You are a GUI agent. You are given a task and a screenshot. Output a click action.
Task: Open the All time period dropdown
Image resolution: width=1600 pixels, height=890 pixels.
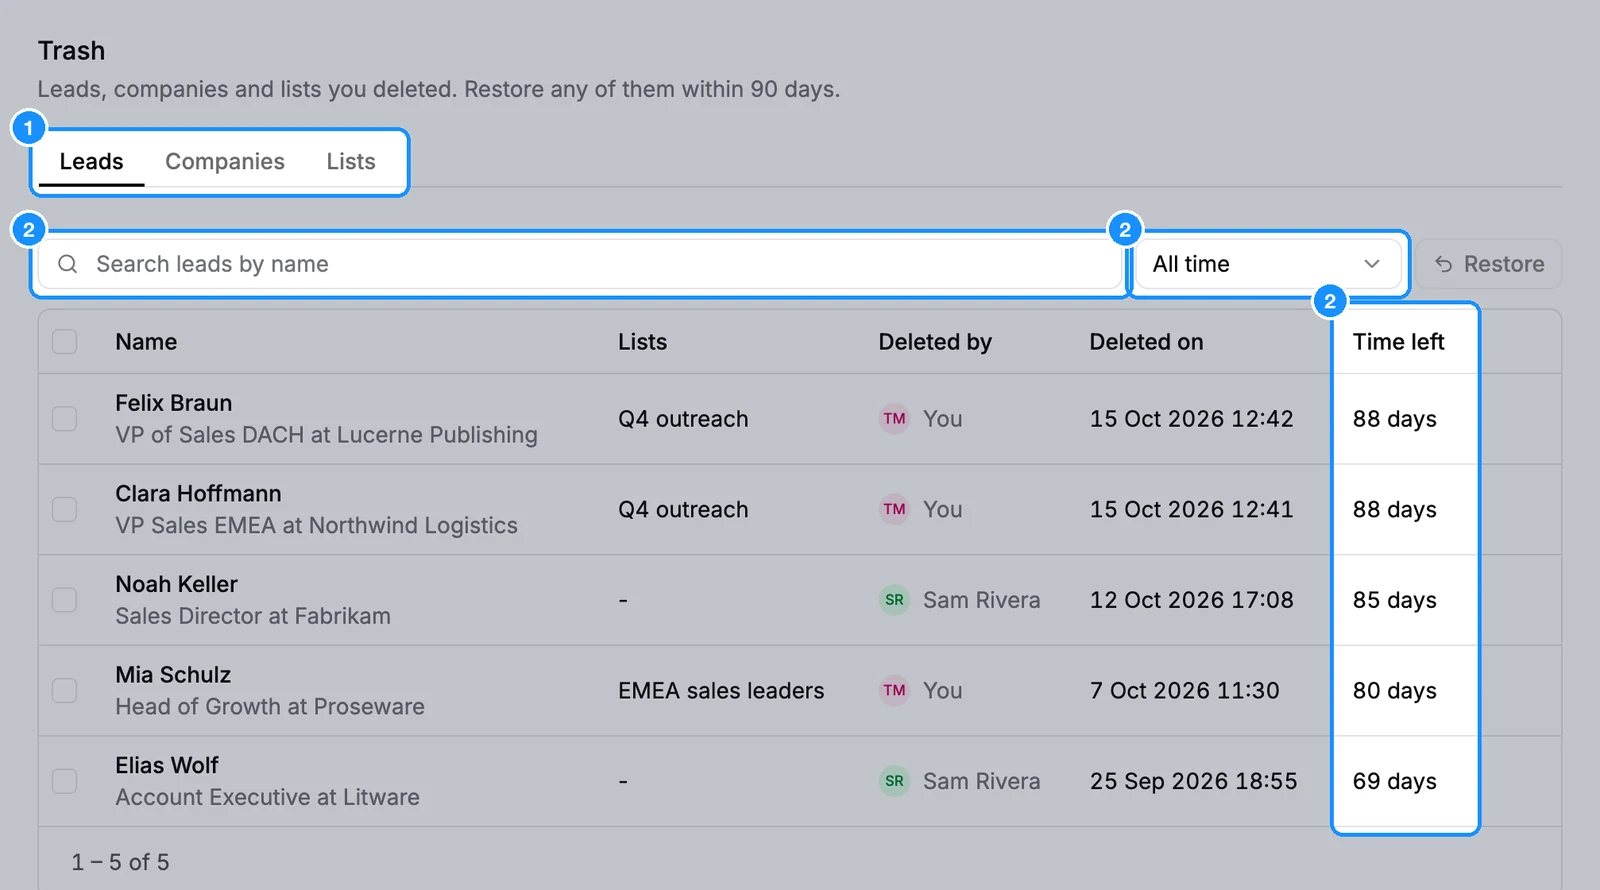click(1268, 264)
